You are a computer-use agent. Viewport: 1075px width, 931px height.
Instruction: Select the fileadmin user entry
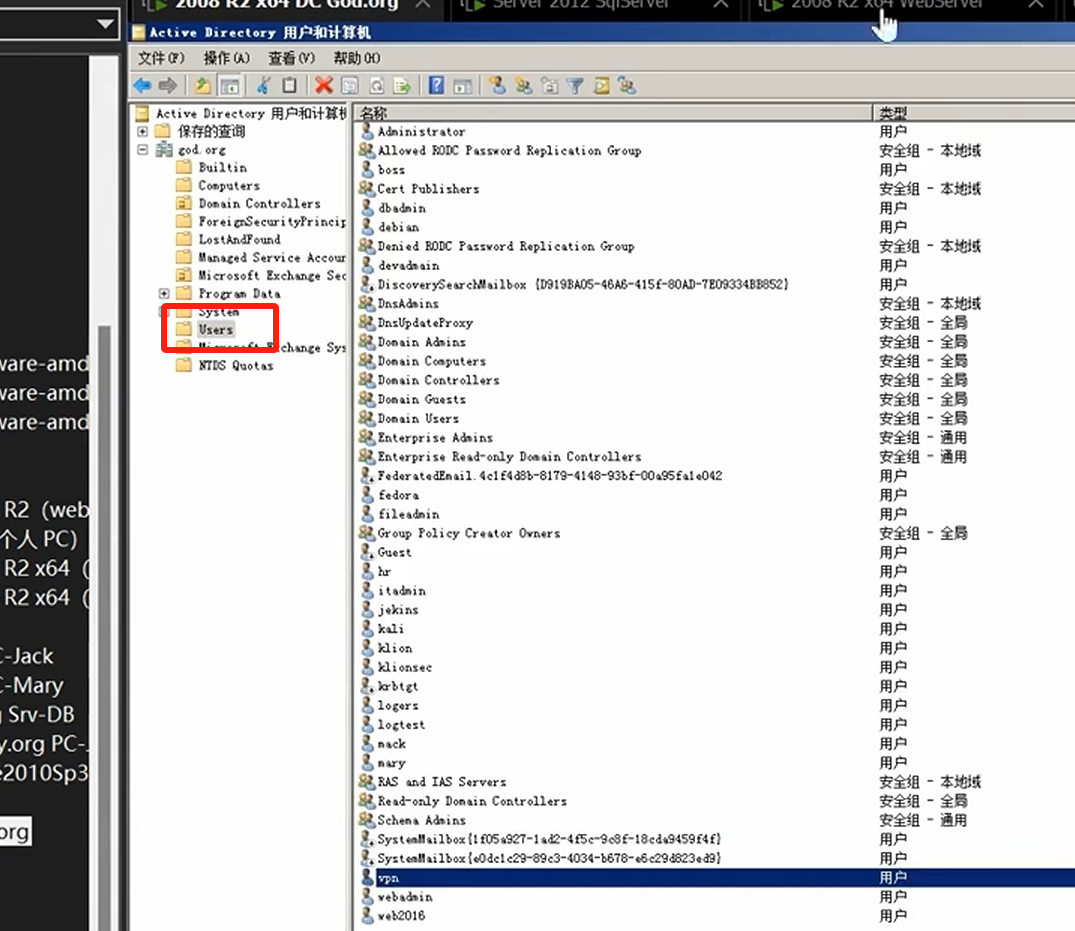(x=409, y=514)
